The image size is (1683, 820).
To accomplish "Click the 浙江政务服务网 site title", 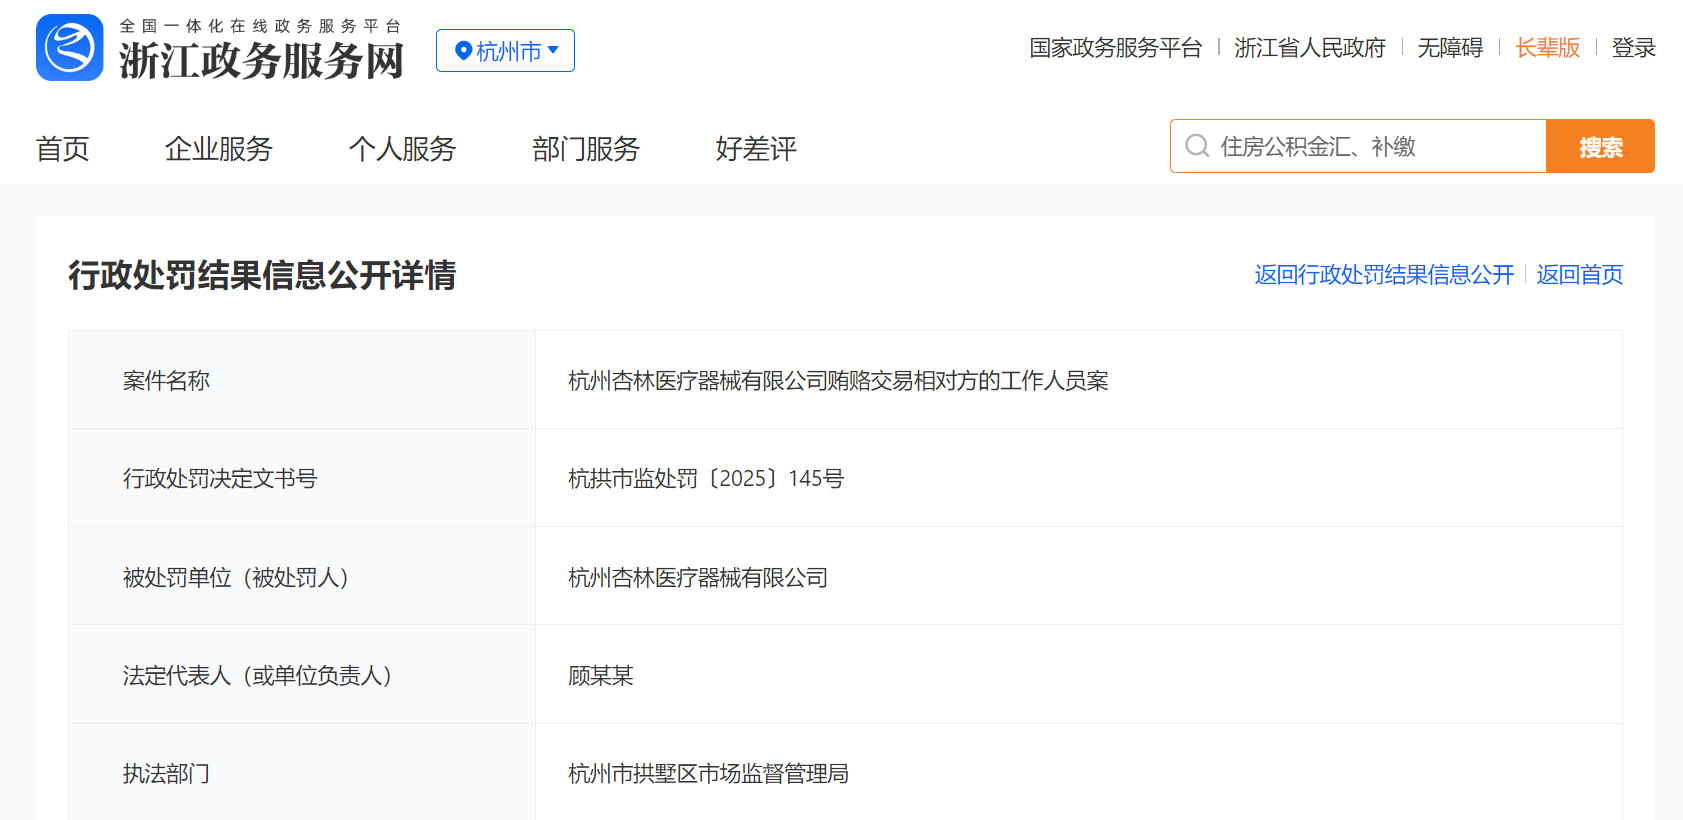I will (262, 61).
